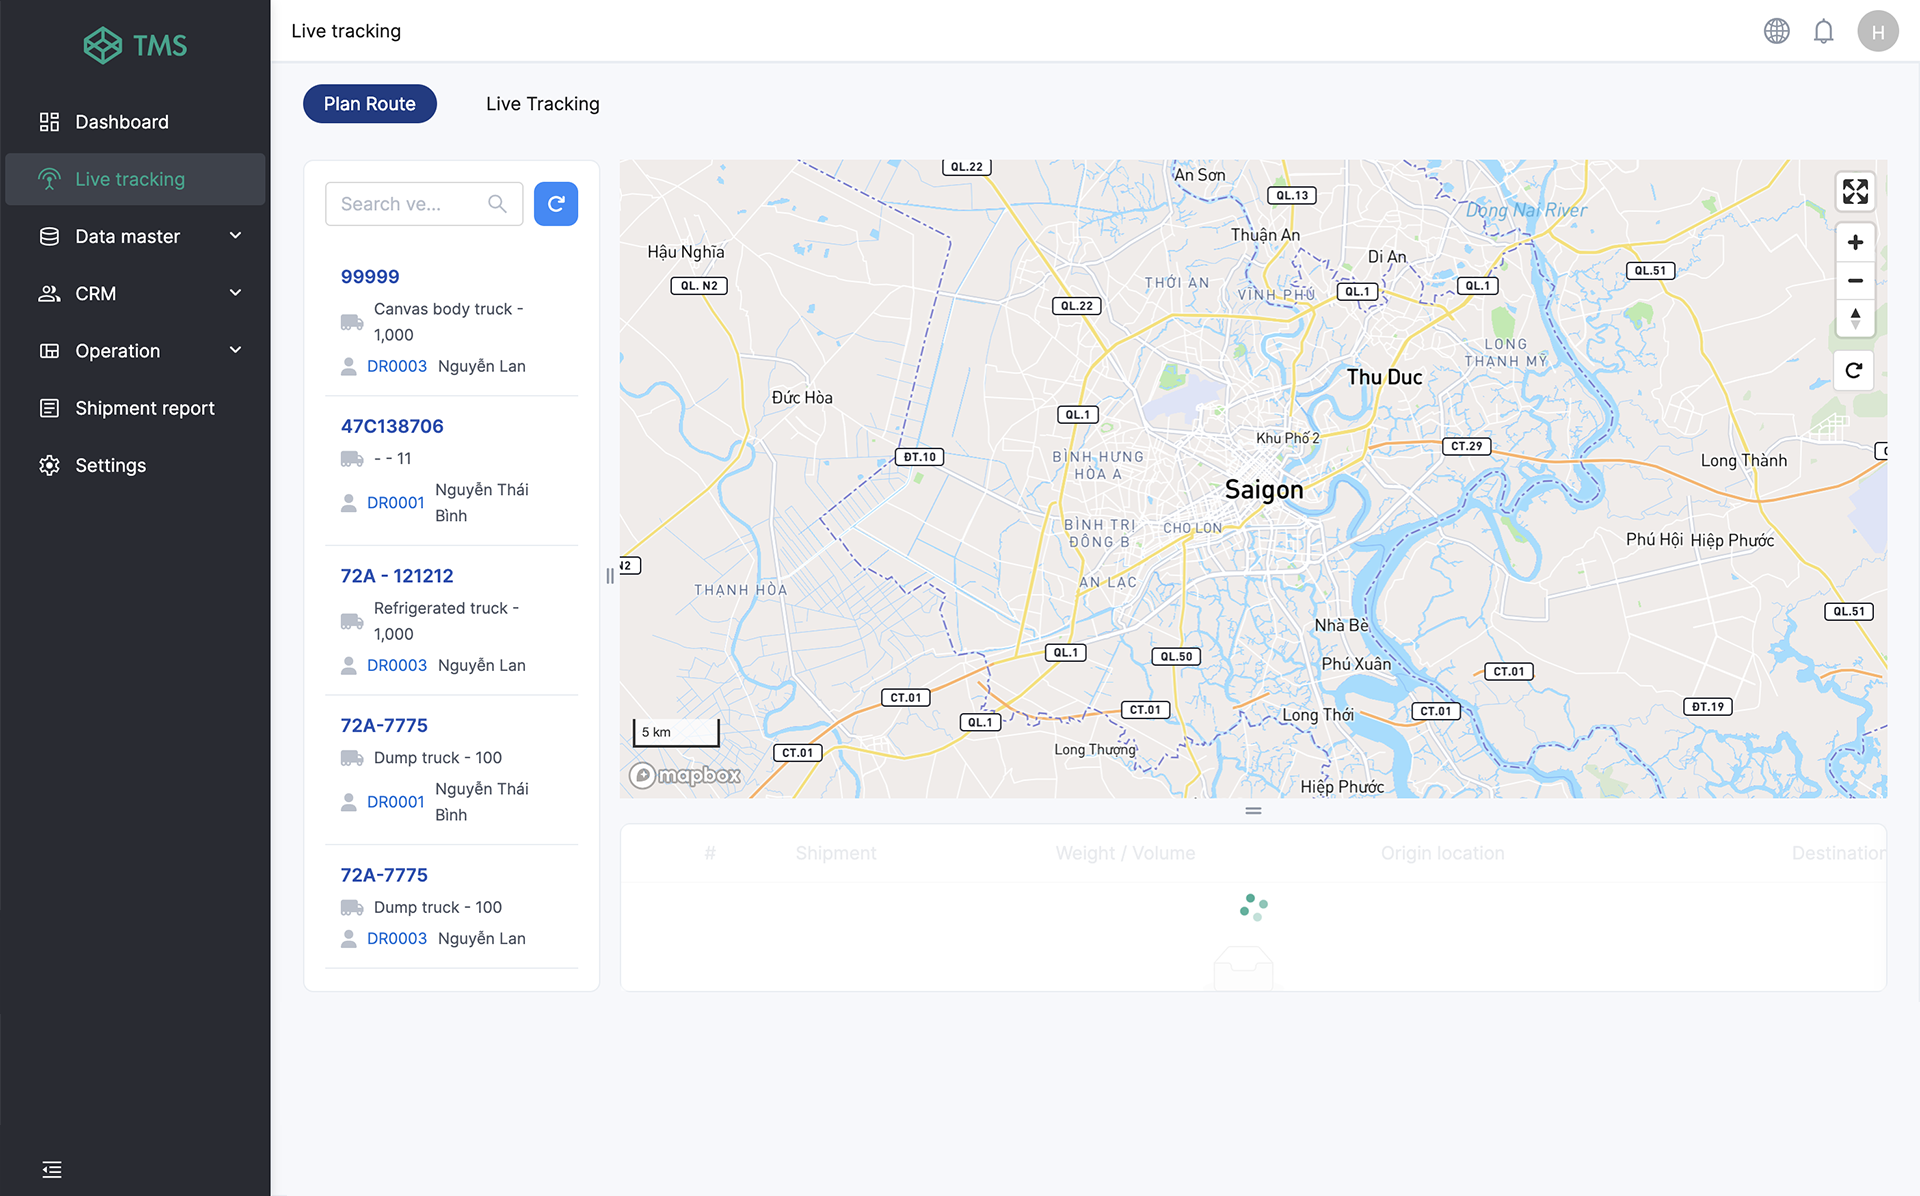Toggle the sidebar collapse button
The height and width of the screenshot is (1196, 1920).
[x=51, y=1168]
